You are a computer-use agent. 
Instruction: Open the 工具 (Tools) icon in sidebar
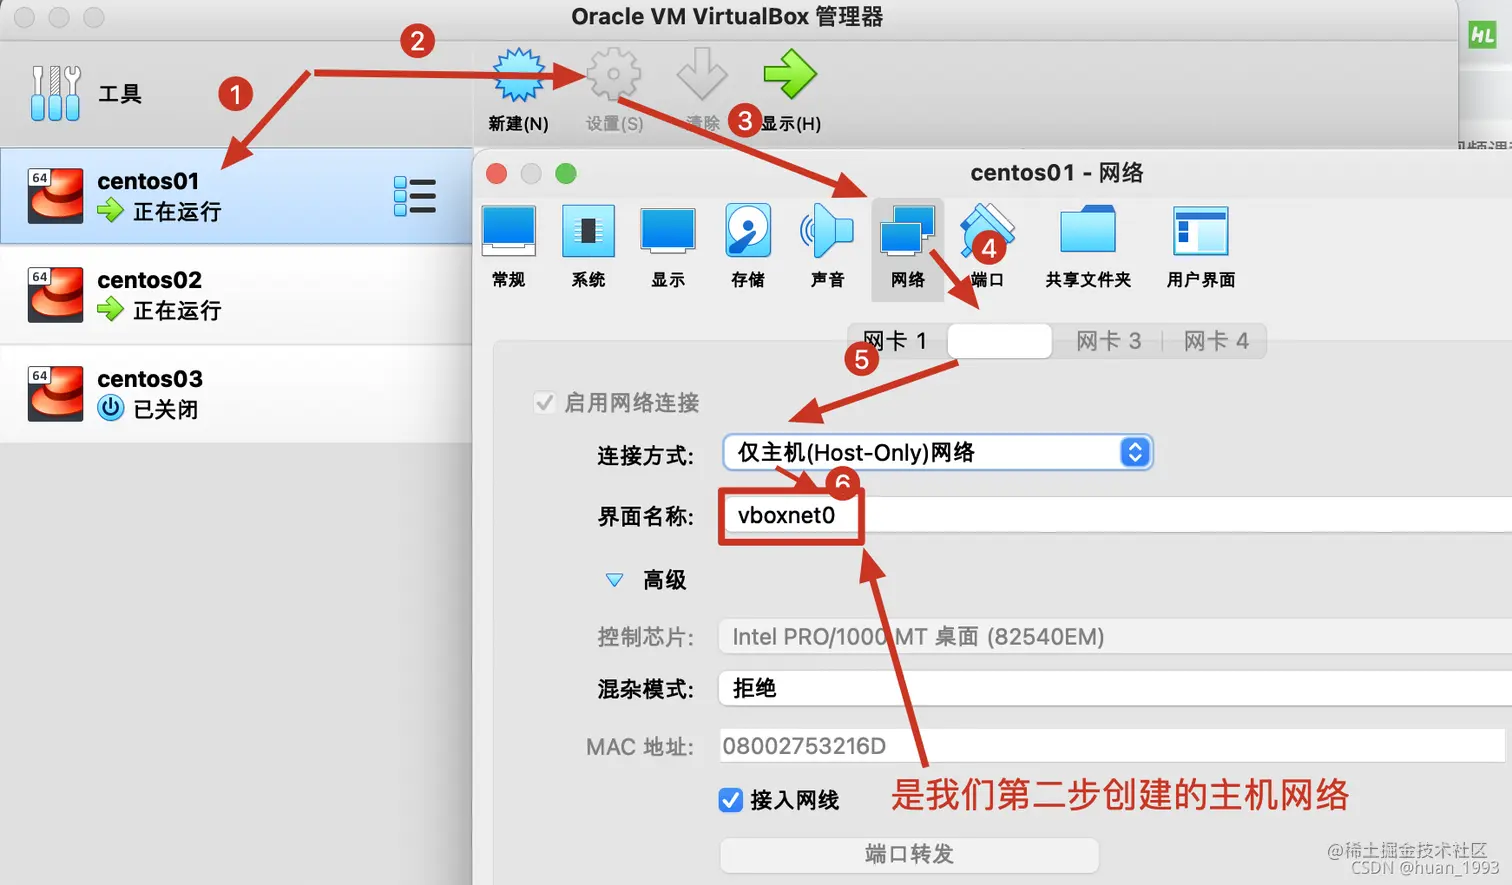pyautogui.click(x=55, y=93)
